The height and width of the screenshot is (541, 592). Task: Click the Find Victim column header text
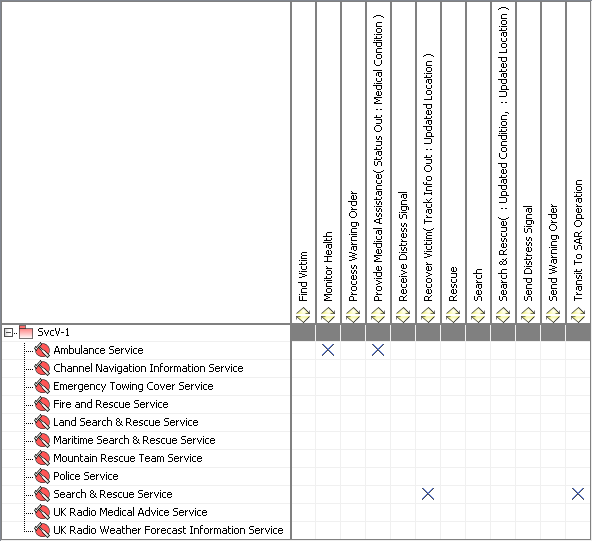coord(303,276)
